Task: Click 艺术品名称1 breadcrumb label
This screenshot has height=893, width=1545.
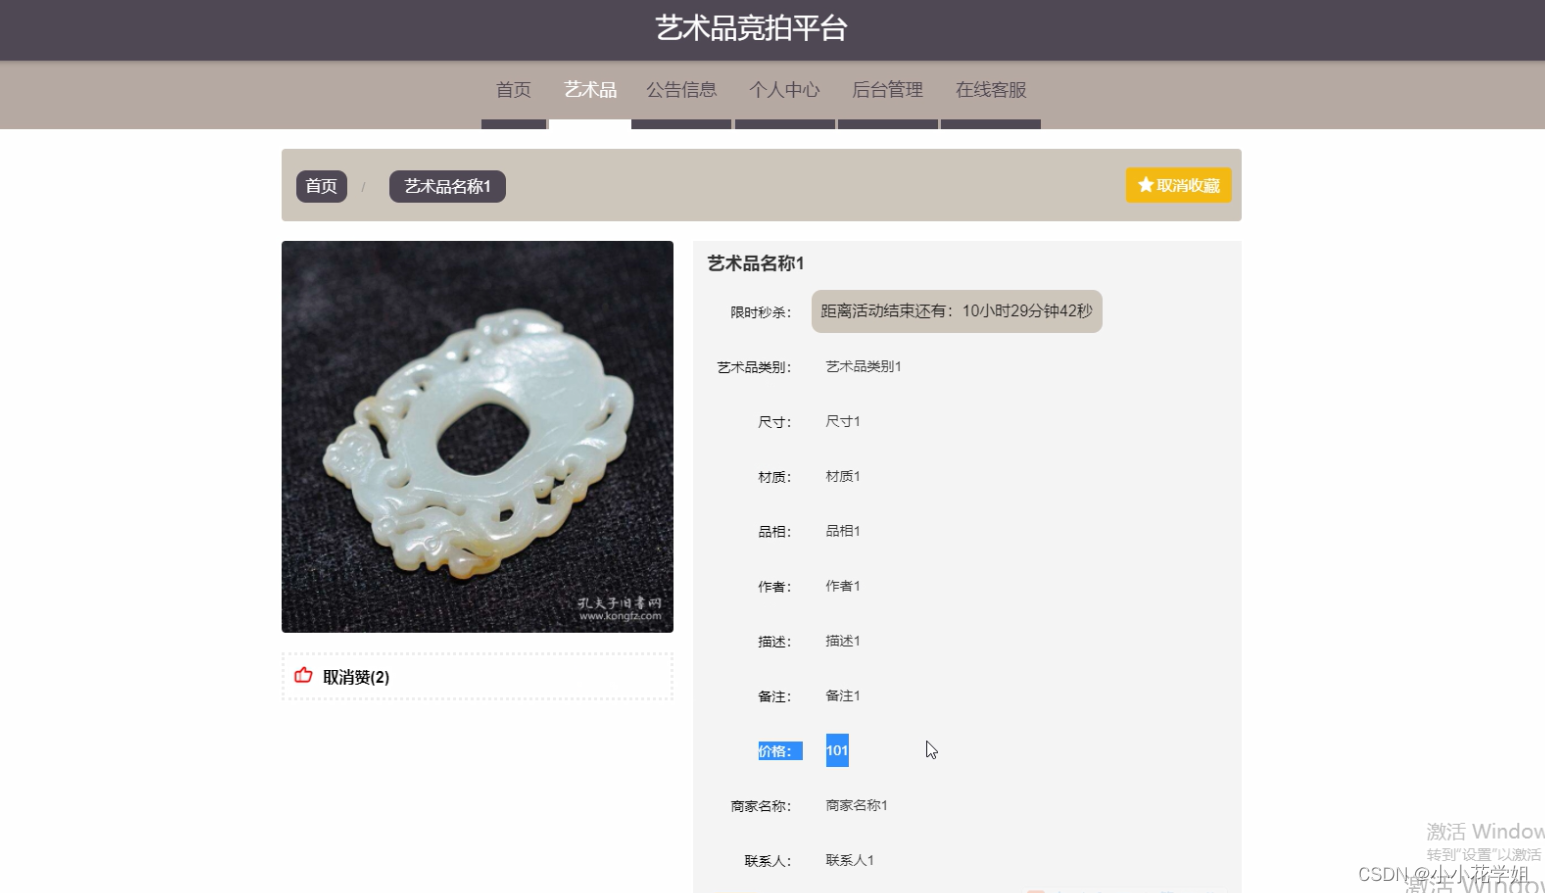Action: [x=447, y=186]
